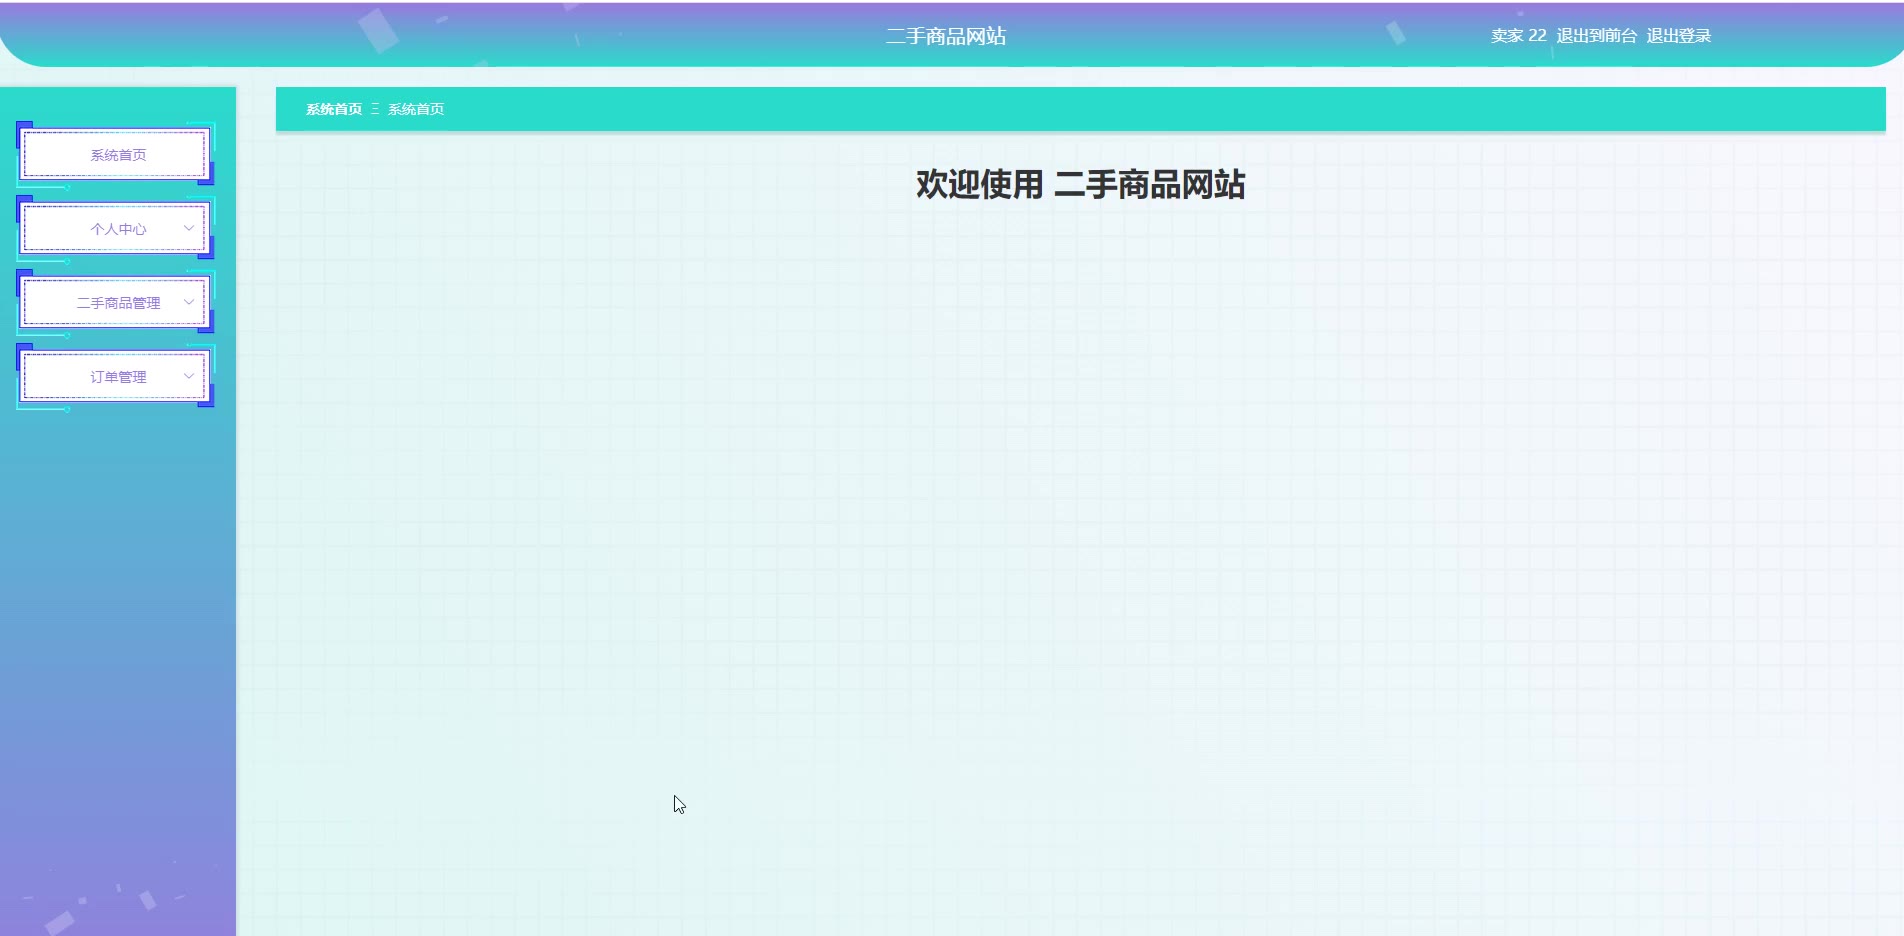Viewport: 1904px width, 936px height.
Task: Open the 订单管理 sidebar menu
Action: coord(115,377)
